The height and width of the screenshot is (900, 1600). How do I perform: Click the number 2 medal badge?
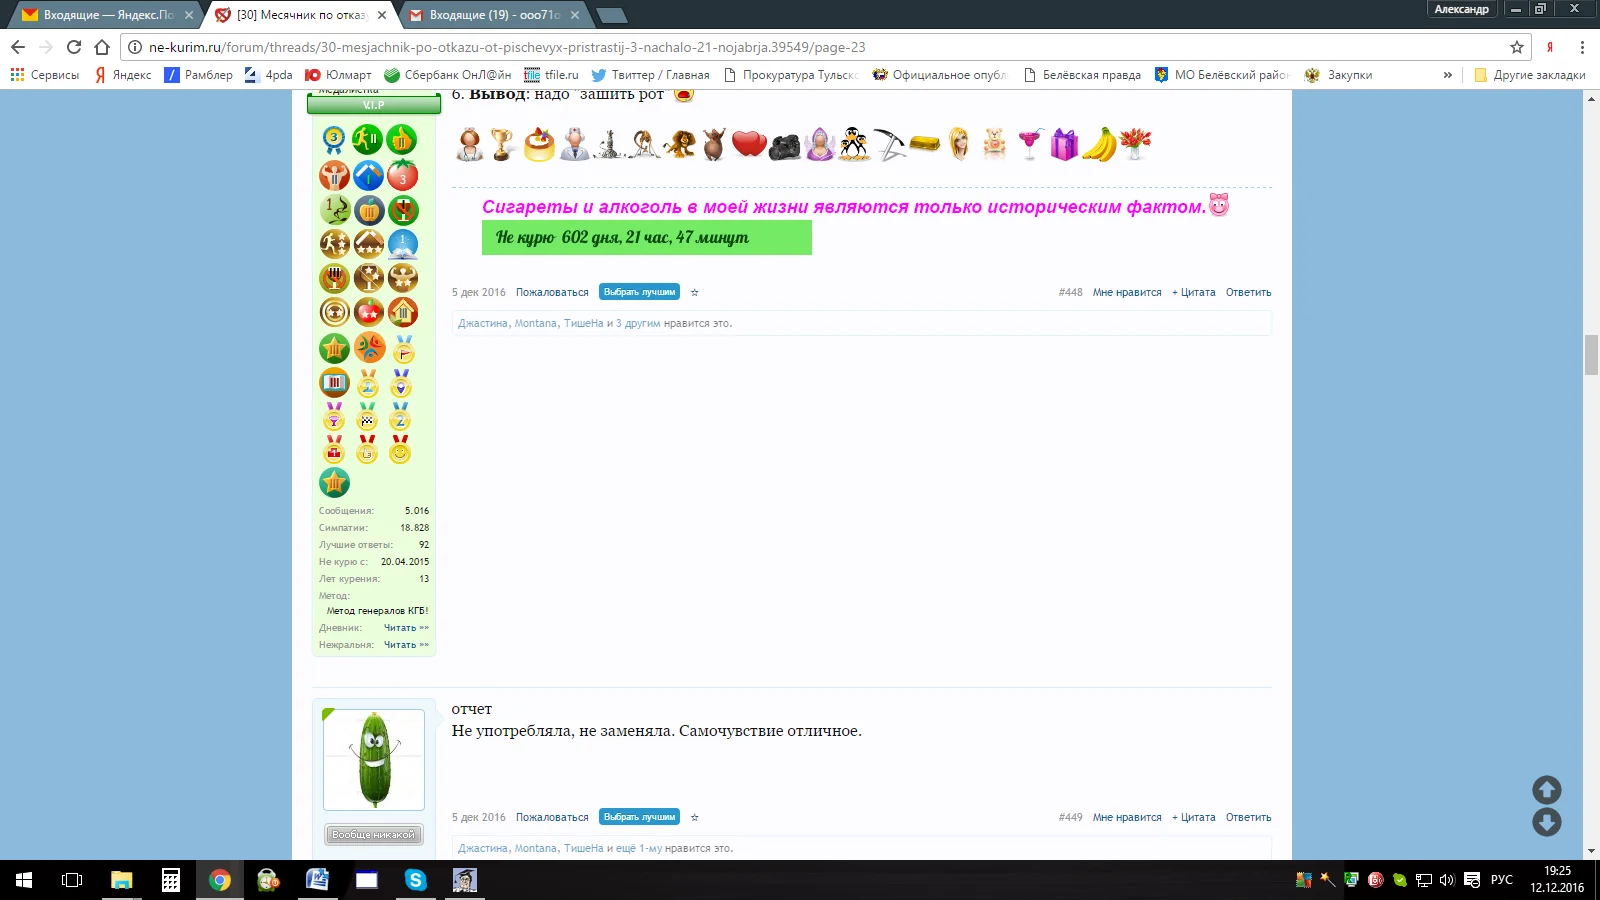tap(400, 417)
